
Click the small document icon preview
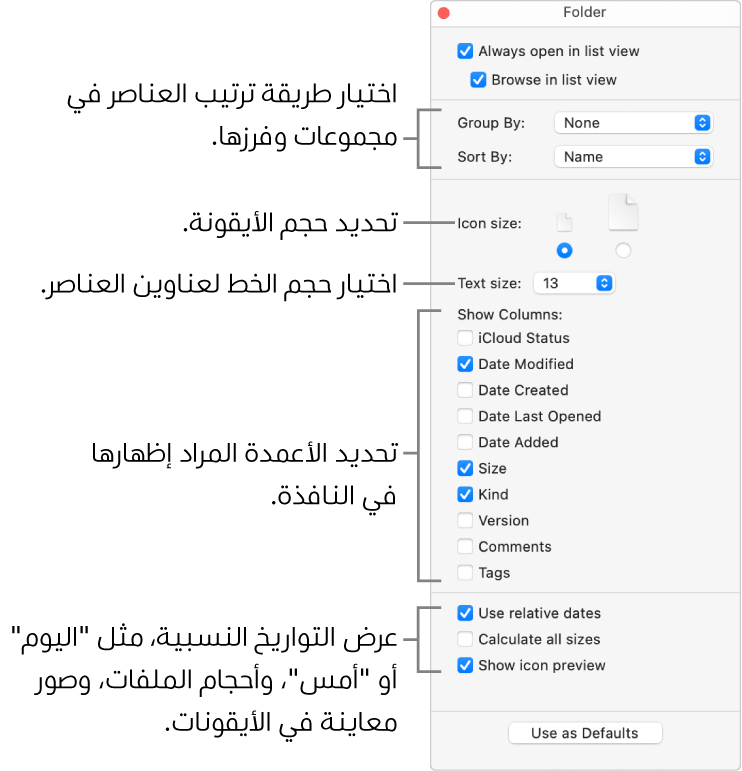(565, 223)
